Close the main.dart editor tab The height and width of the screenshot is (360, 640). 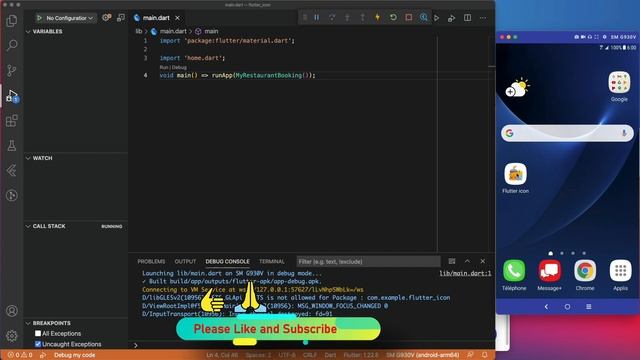pos(177,18)
